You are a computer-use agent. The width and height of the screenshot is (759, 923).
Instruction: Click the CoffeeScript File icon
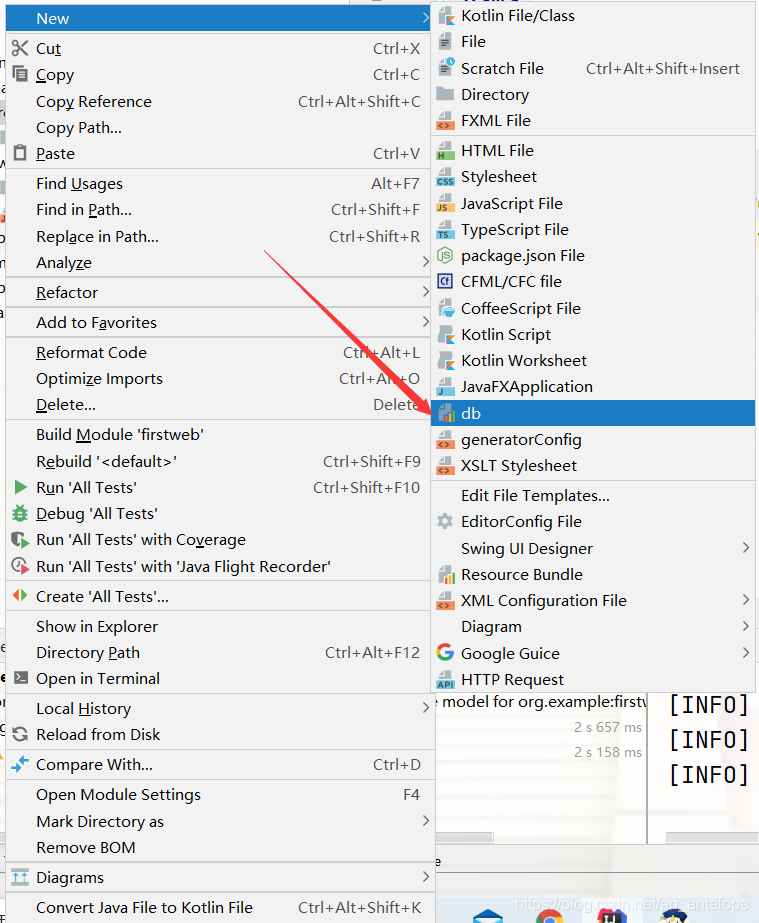pyautogui.click(x=446, y=308)
